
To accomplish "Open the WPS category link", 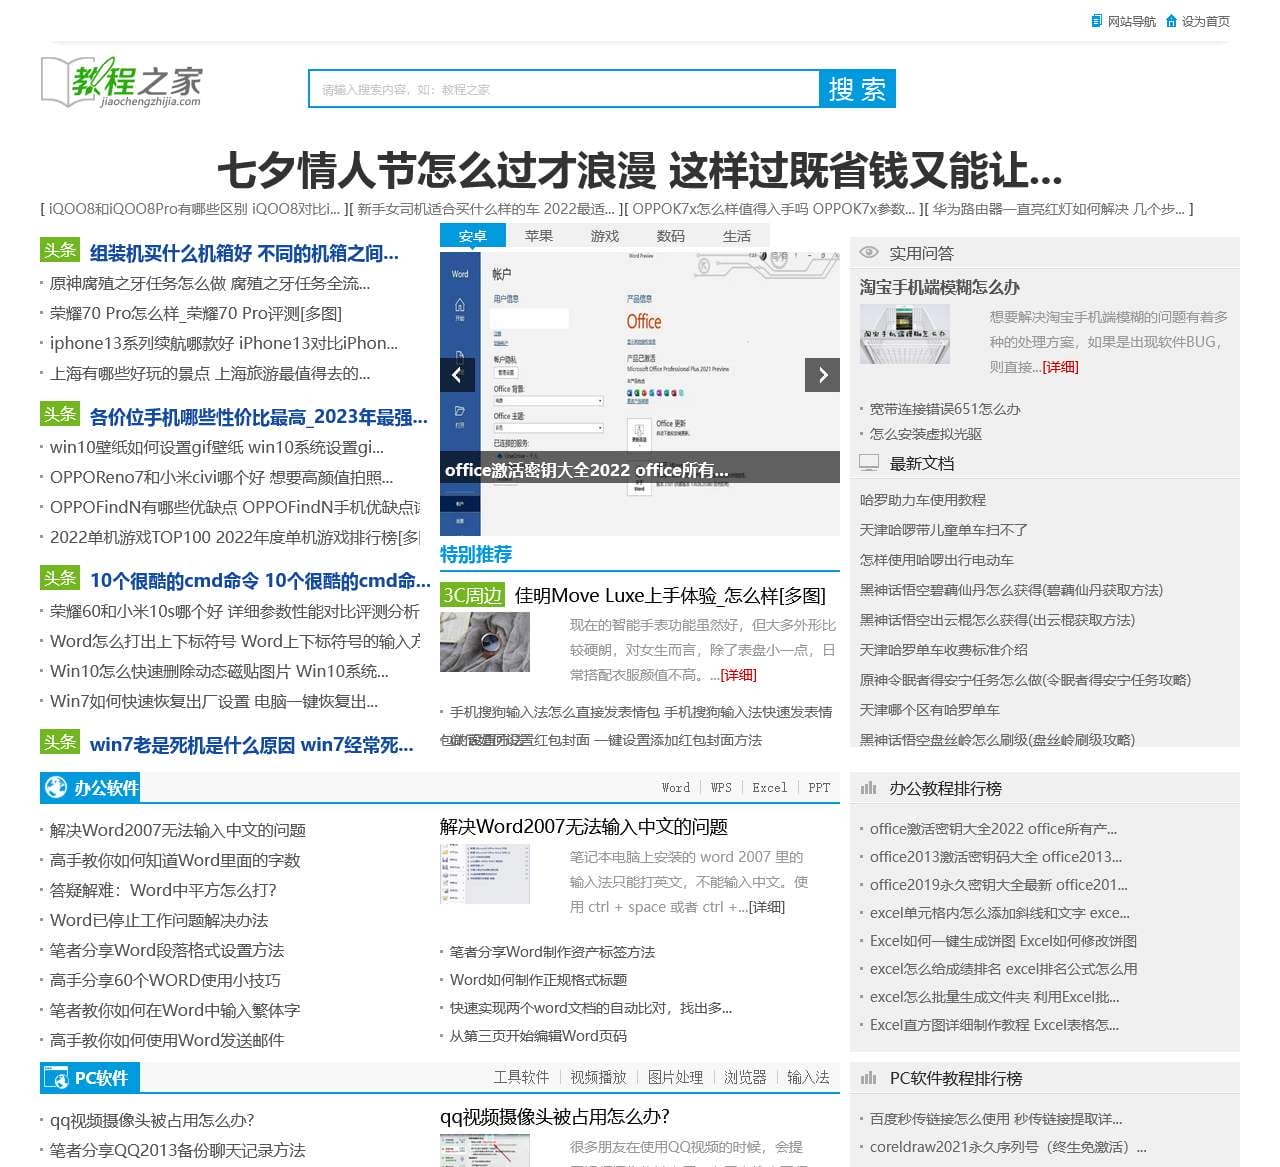I will tap(721, 788).
